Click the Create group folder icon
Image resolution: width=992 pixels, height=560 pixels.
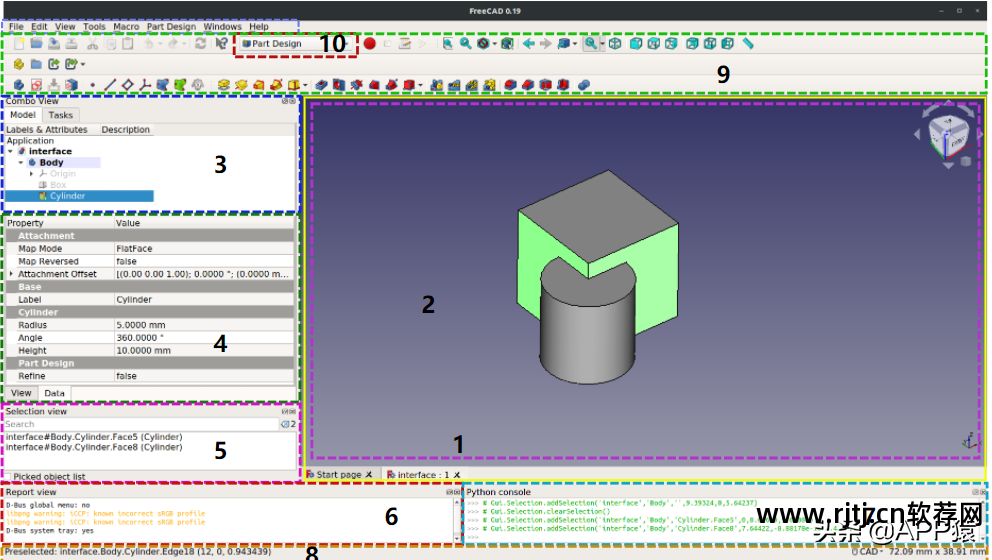tap(36, 64)
